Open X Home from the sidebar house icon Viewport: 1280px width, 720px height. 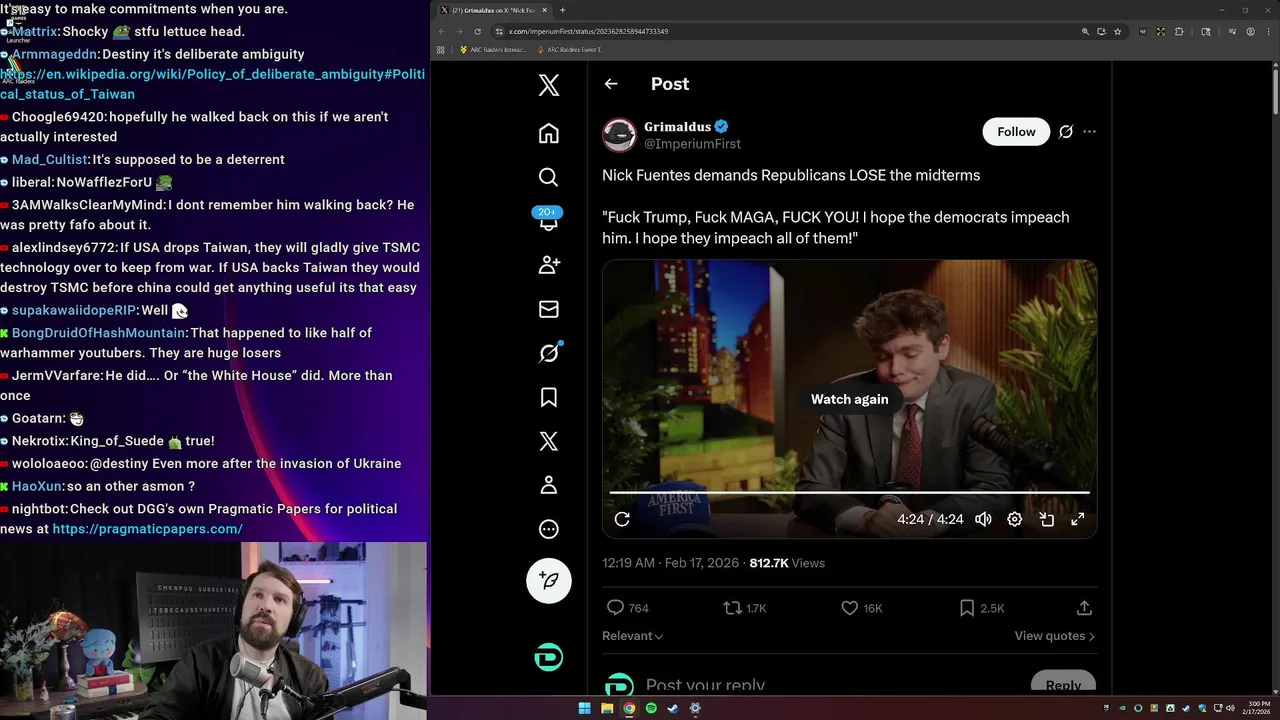pos(548,133)
